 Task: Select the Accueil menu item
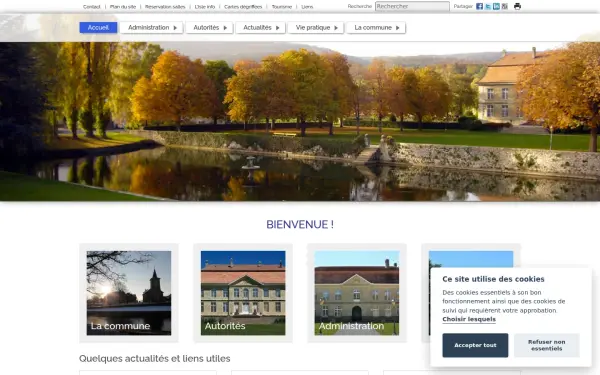point(98,28)
